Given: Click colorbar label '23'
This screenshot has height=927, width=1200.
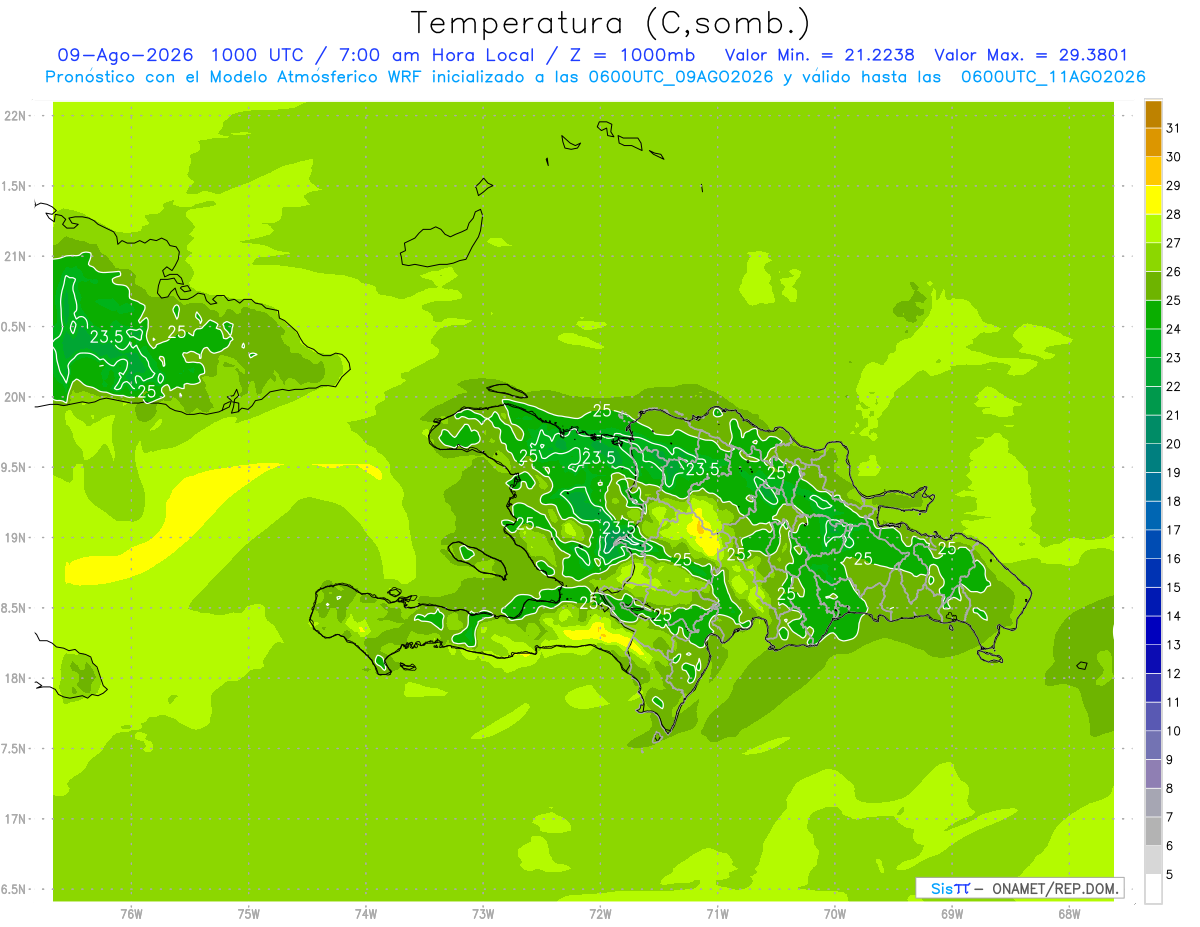Looking at the screenshot, I should point(1174,358).
